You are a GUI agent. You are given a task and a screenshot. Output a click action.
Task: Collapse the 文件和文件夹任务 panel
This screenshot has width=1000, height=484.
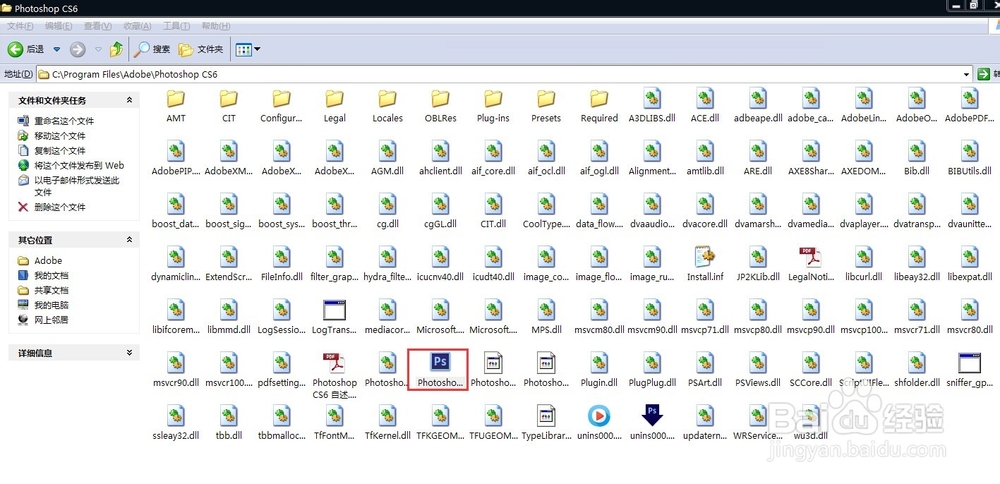click(x=129, y=100)
